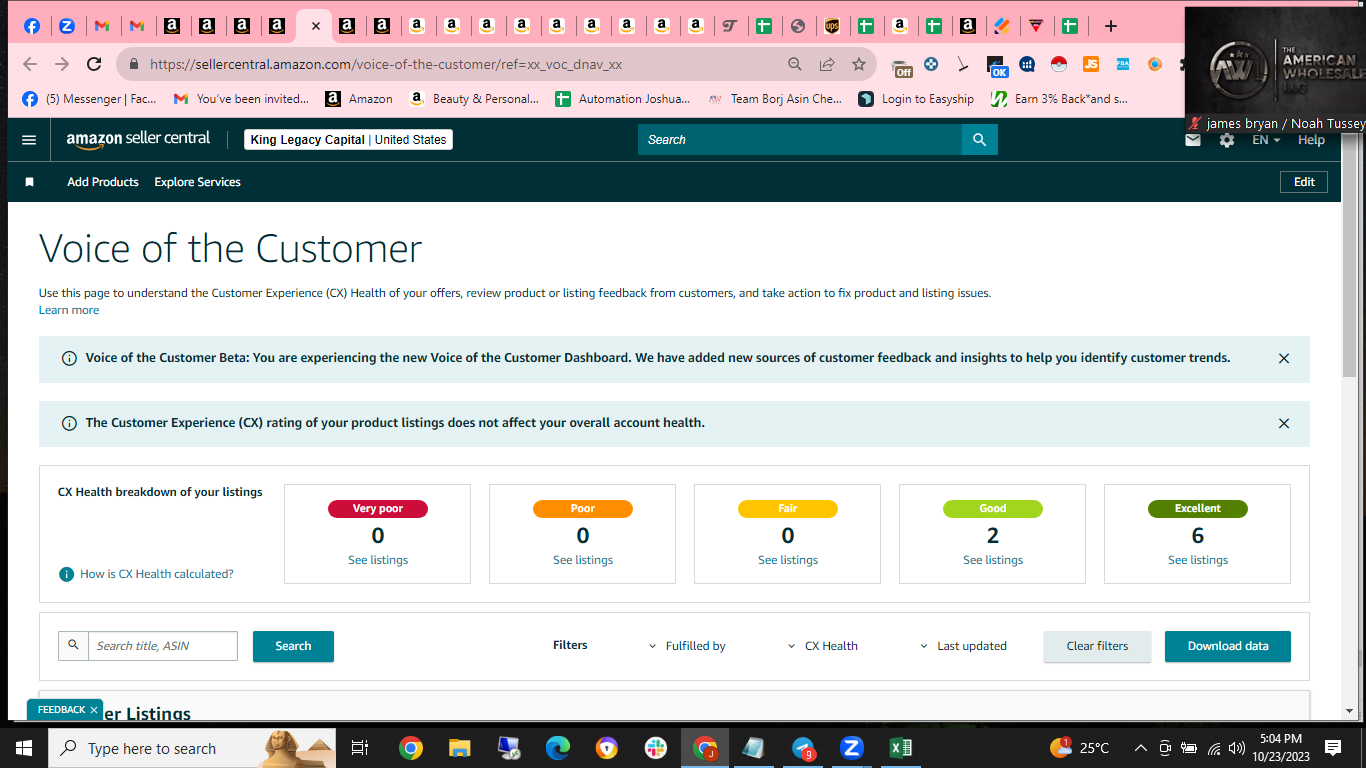Switch to the Zoom browser tab
The height and width of the screenshot is (768, 1366).
click(67, 26)
